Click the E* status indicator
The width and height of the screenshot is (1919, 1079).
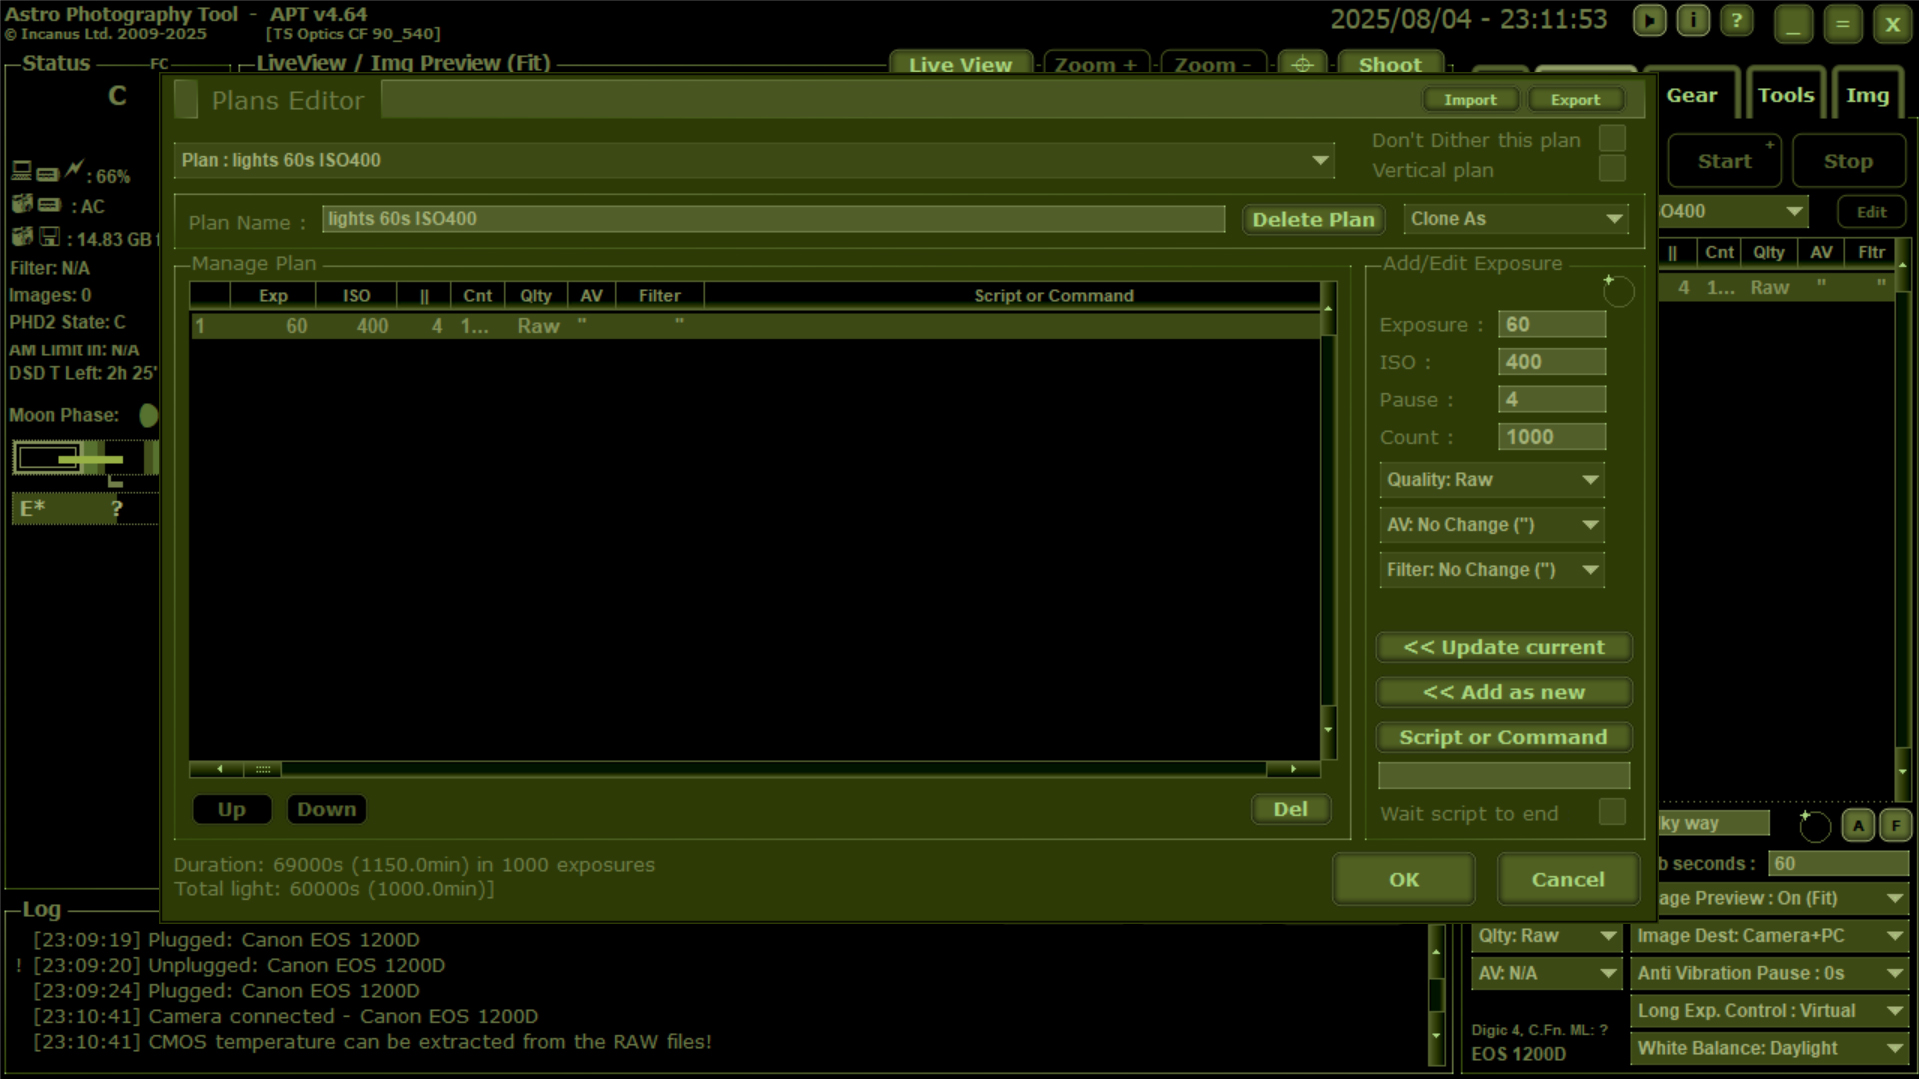pos(32,508)
